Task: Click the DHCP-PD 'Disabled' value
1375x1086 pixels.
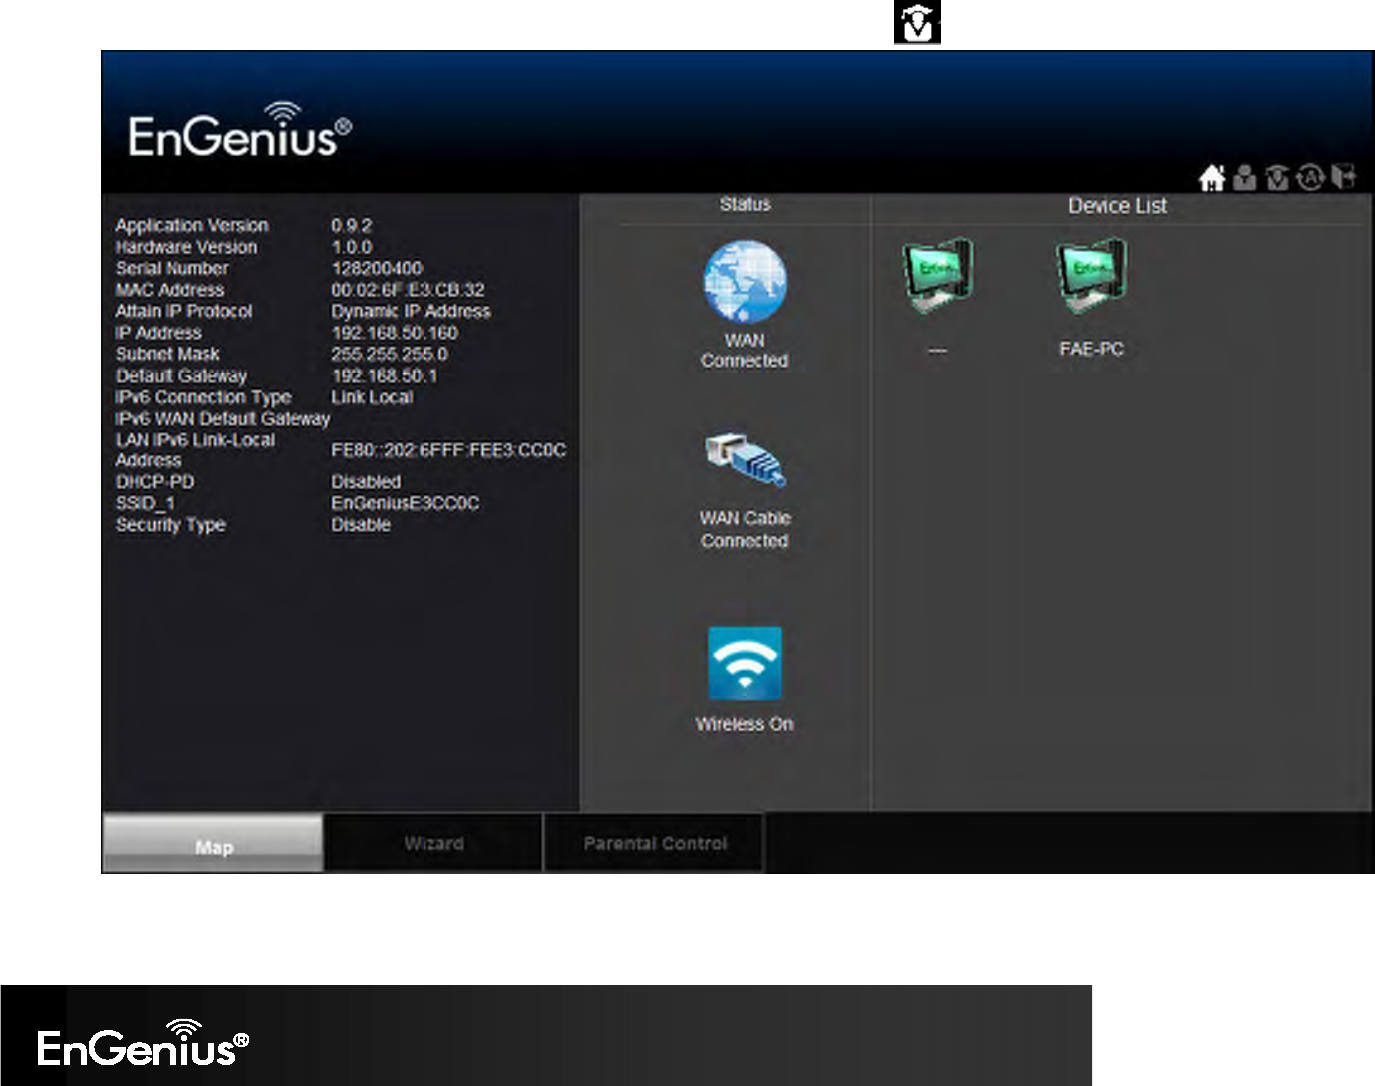Action: tap(366, 482)
